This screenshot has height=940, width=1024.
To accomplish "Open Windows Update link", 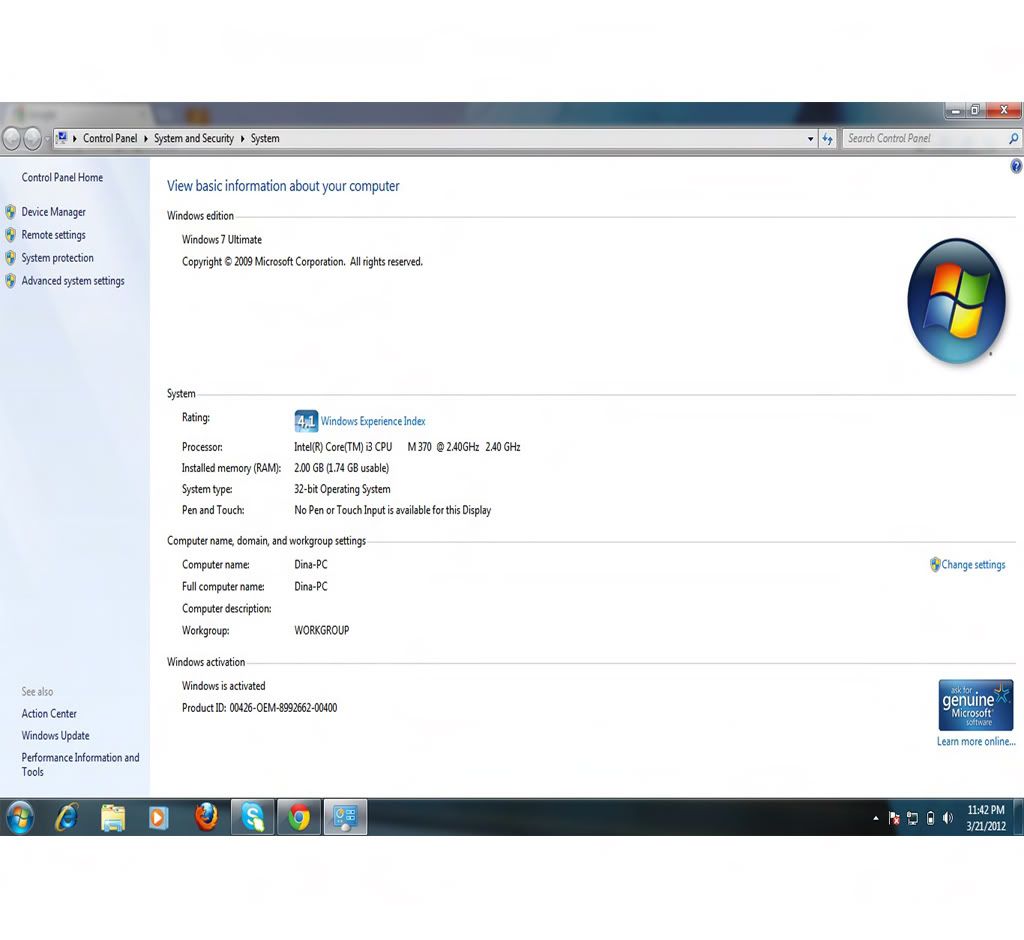I will click(x=56, y=736).
